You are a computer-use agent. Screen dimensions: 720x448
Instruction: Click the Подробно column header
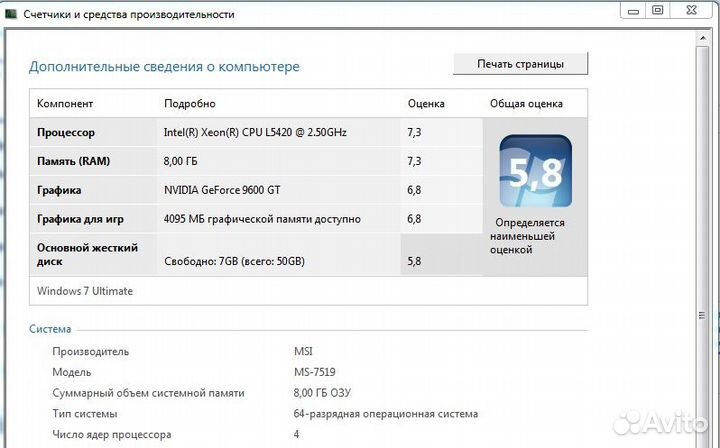190,104
